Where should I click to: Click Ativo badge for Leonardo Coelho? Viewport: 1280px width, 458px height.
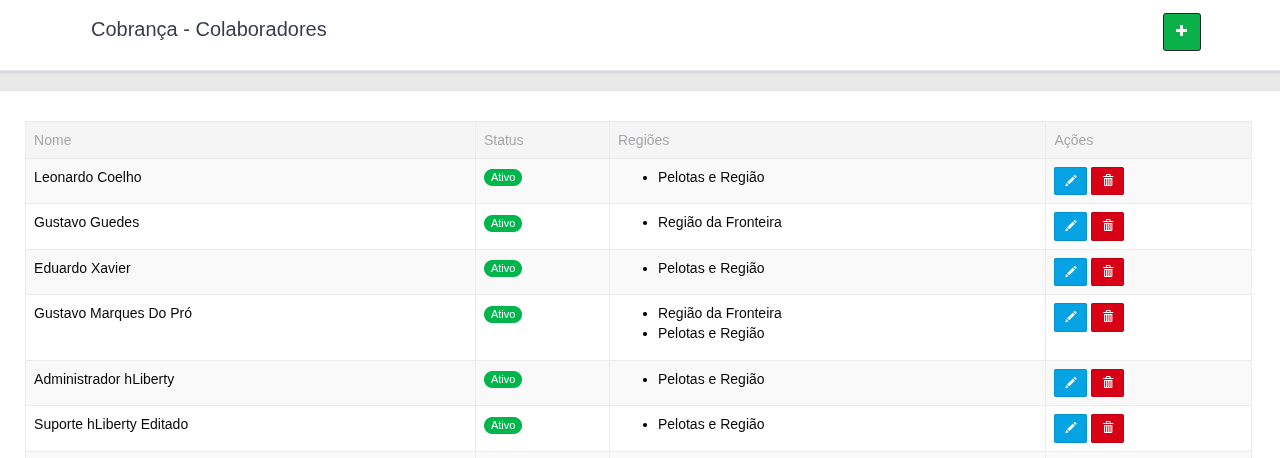(503, 178)
